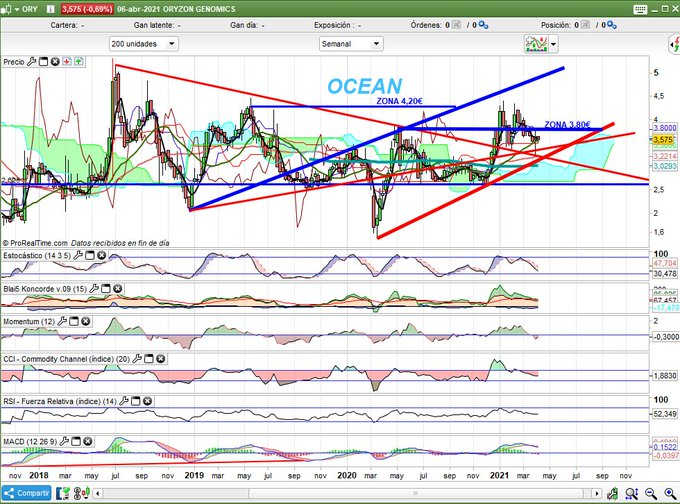This screenshot has height=504, width=680.
Task: Click the info icon beside ORY
Action: point(51,9)
